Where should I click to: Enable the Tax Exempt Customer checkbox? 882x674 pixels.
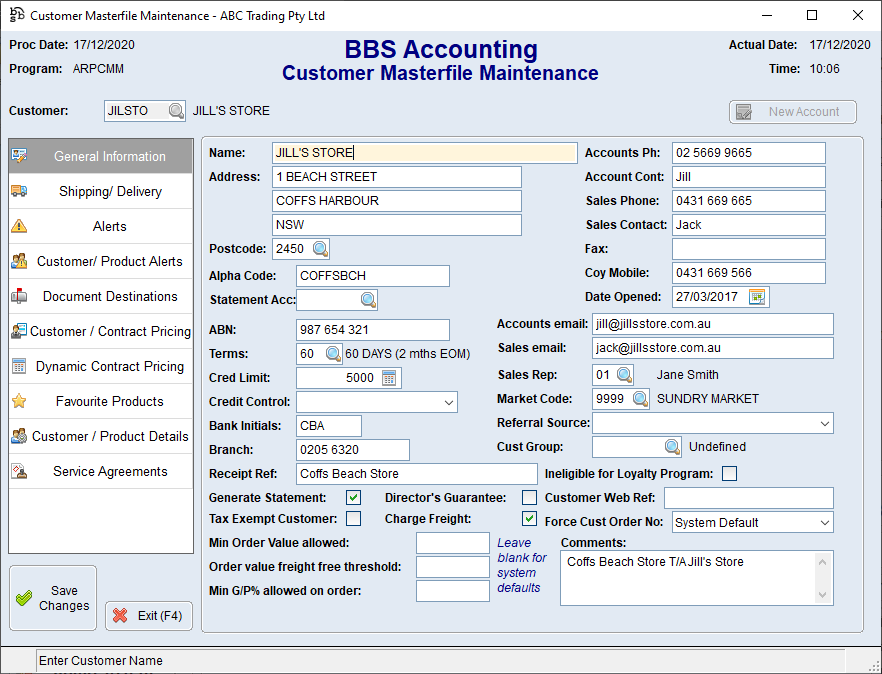(353, 518)
